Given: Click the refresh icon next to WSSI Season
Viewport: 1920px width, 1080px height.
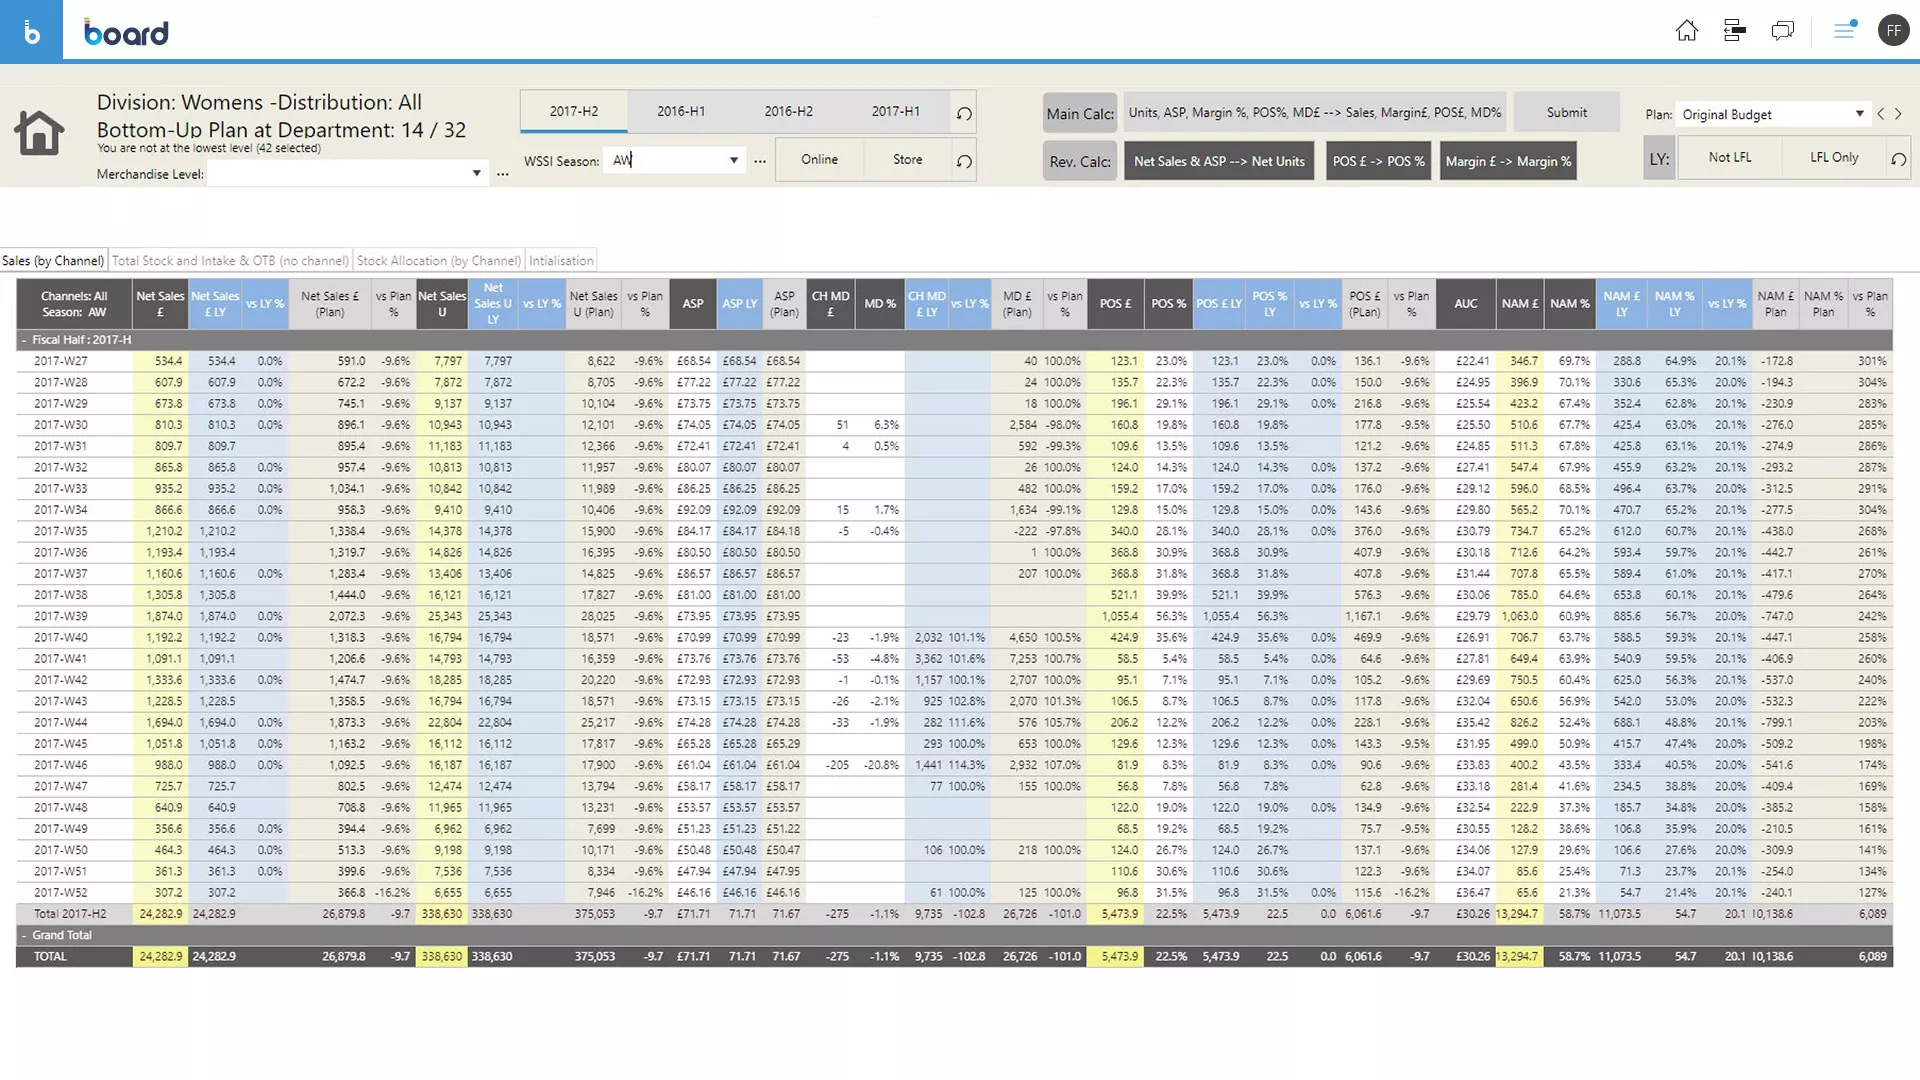Looking at the screenshot, I should point(963,160).
